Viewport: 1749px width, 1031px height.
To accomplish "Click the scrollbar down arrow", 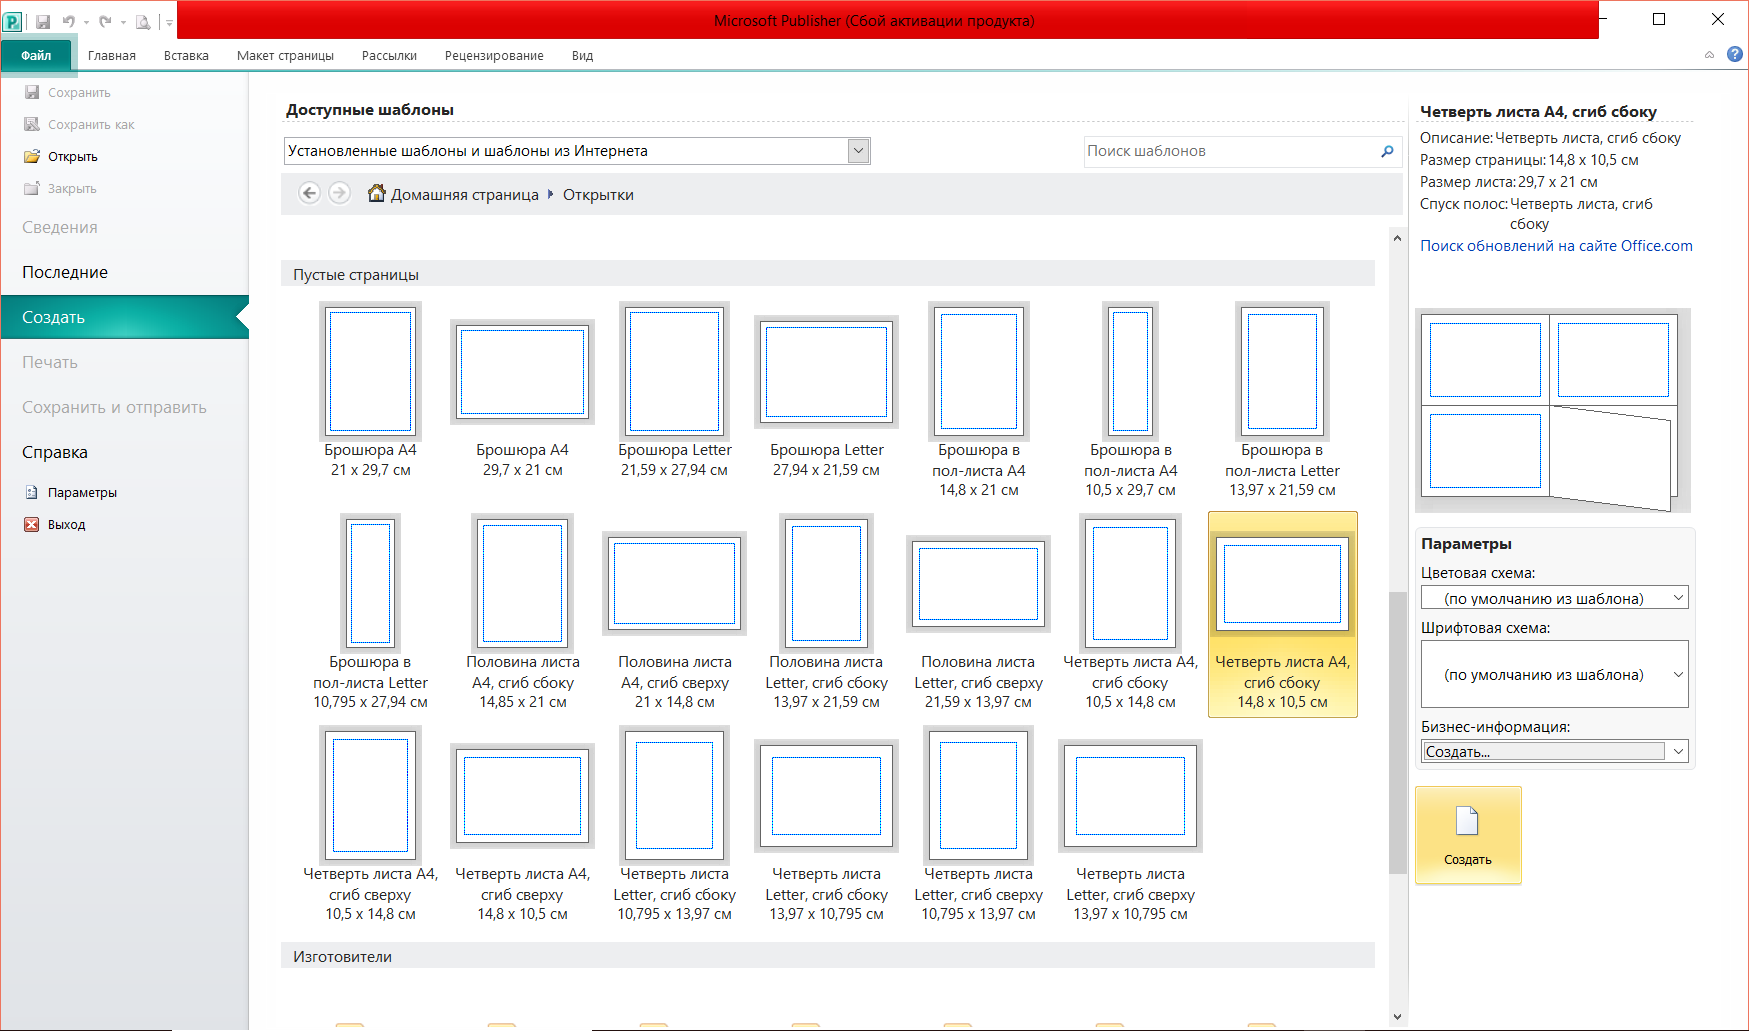I will click(x=1397, y=1017).
